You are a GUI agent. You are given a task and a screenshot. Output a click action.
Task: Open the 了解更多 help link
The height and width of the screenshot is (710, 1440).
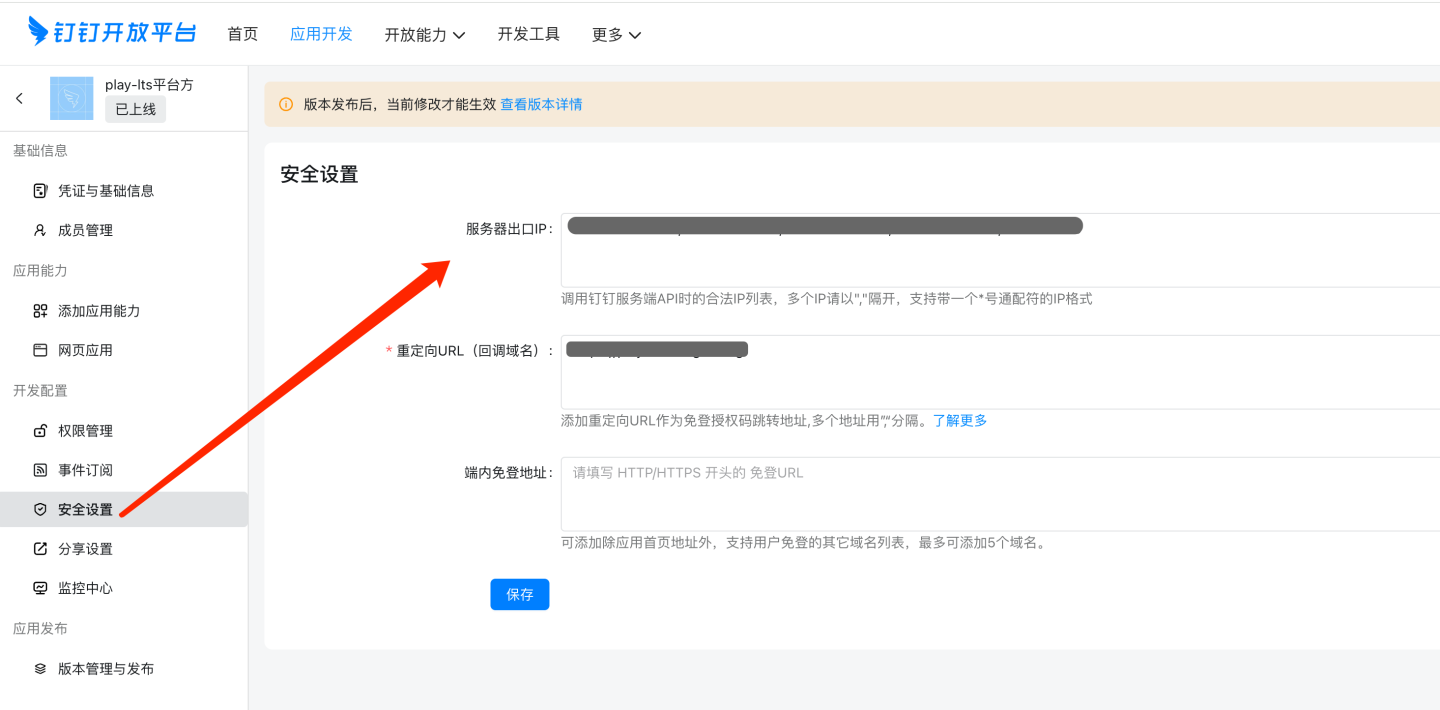pyautogui.click(x=960, y=420)
